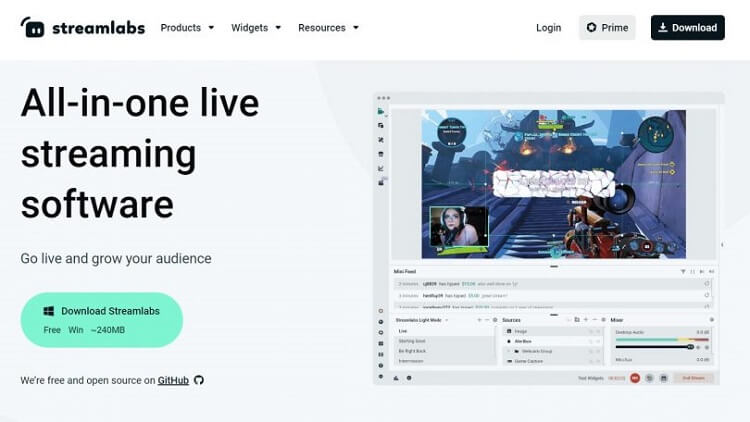Select the Intermission scene
750x422 pixels.
tap(444, 361)
